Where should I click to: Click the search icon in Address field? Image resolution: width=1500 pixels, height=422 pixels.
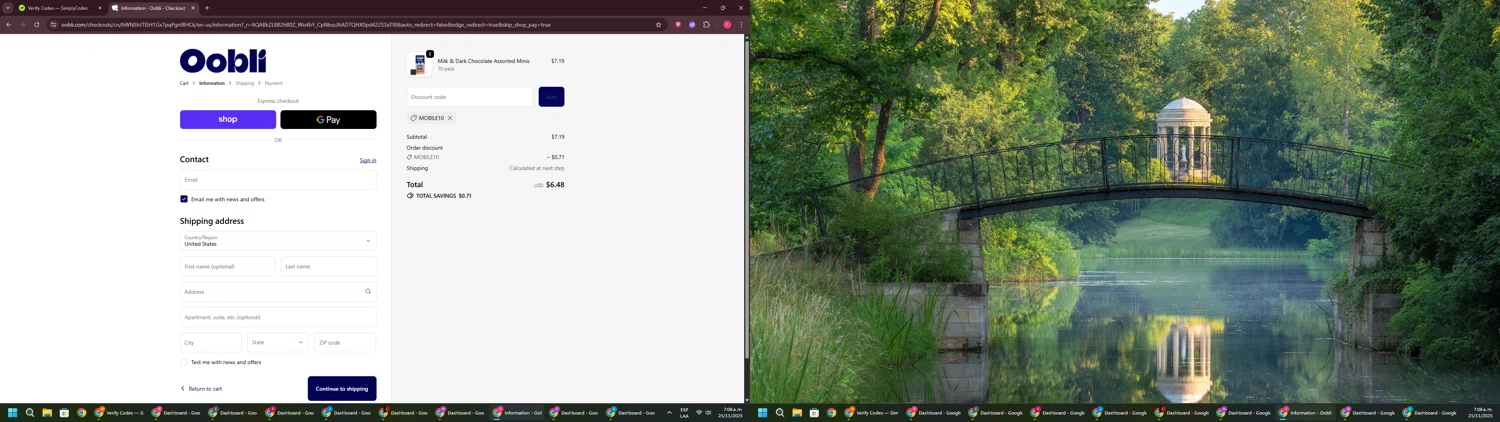pos(368,292)
